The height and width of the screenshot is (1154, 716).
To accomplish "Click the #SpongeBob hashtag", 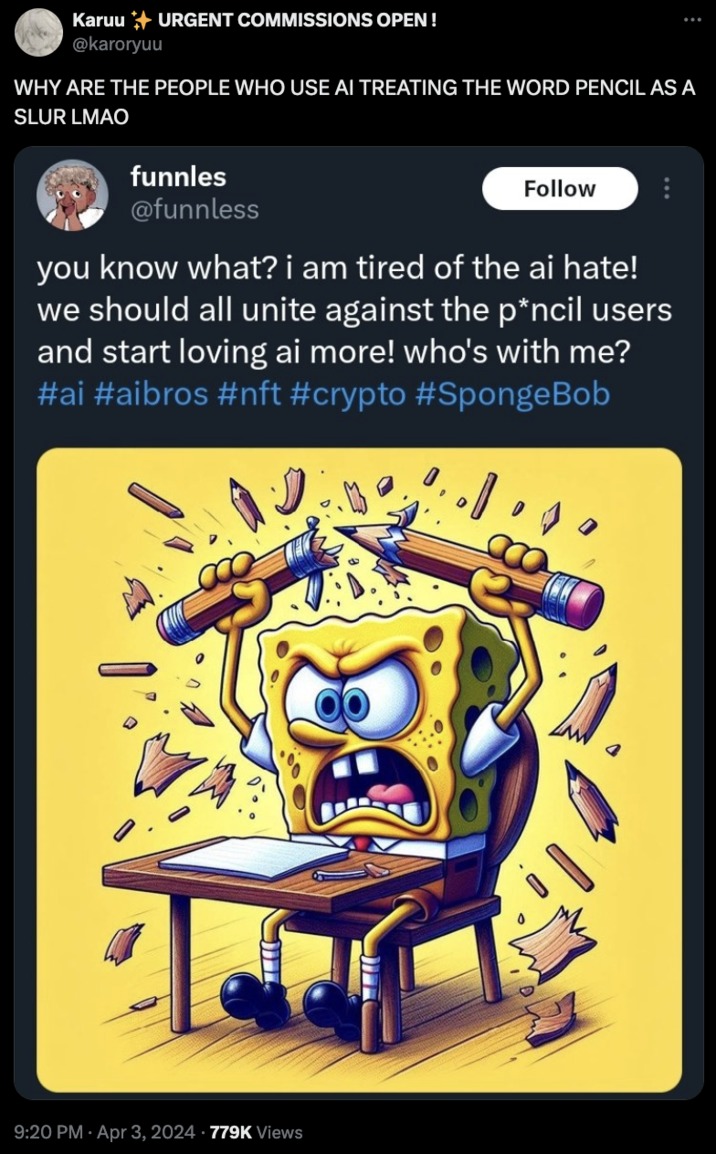I will (x=510, y=394).
